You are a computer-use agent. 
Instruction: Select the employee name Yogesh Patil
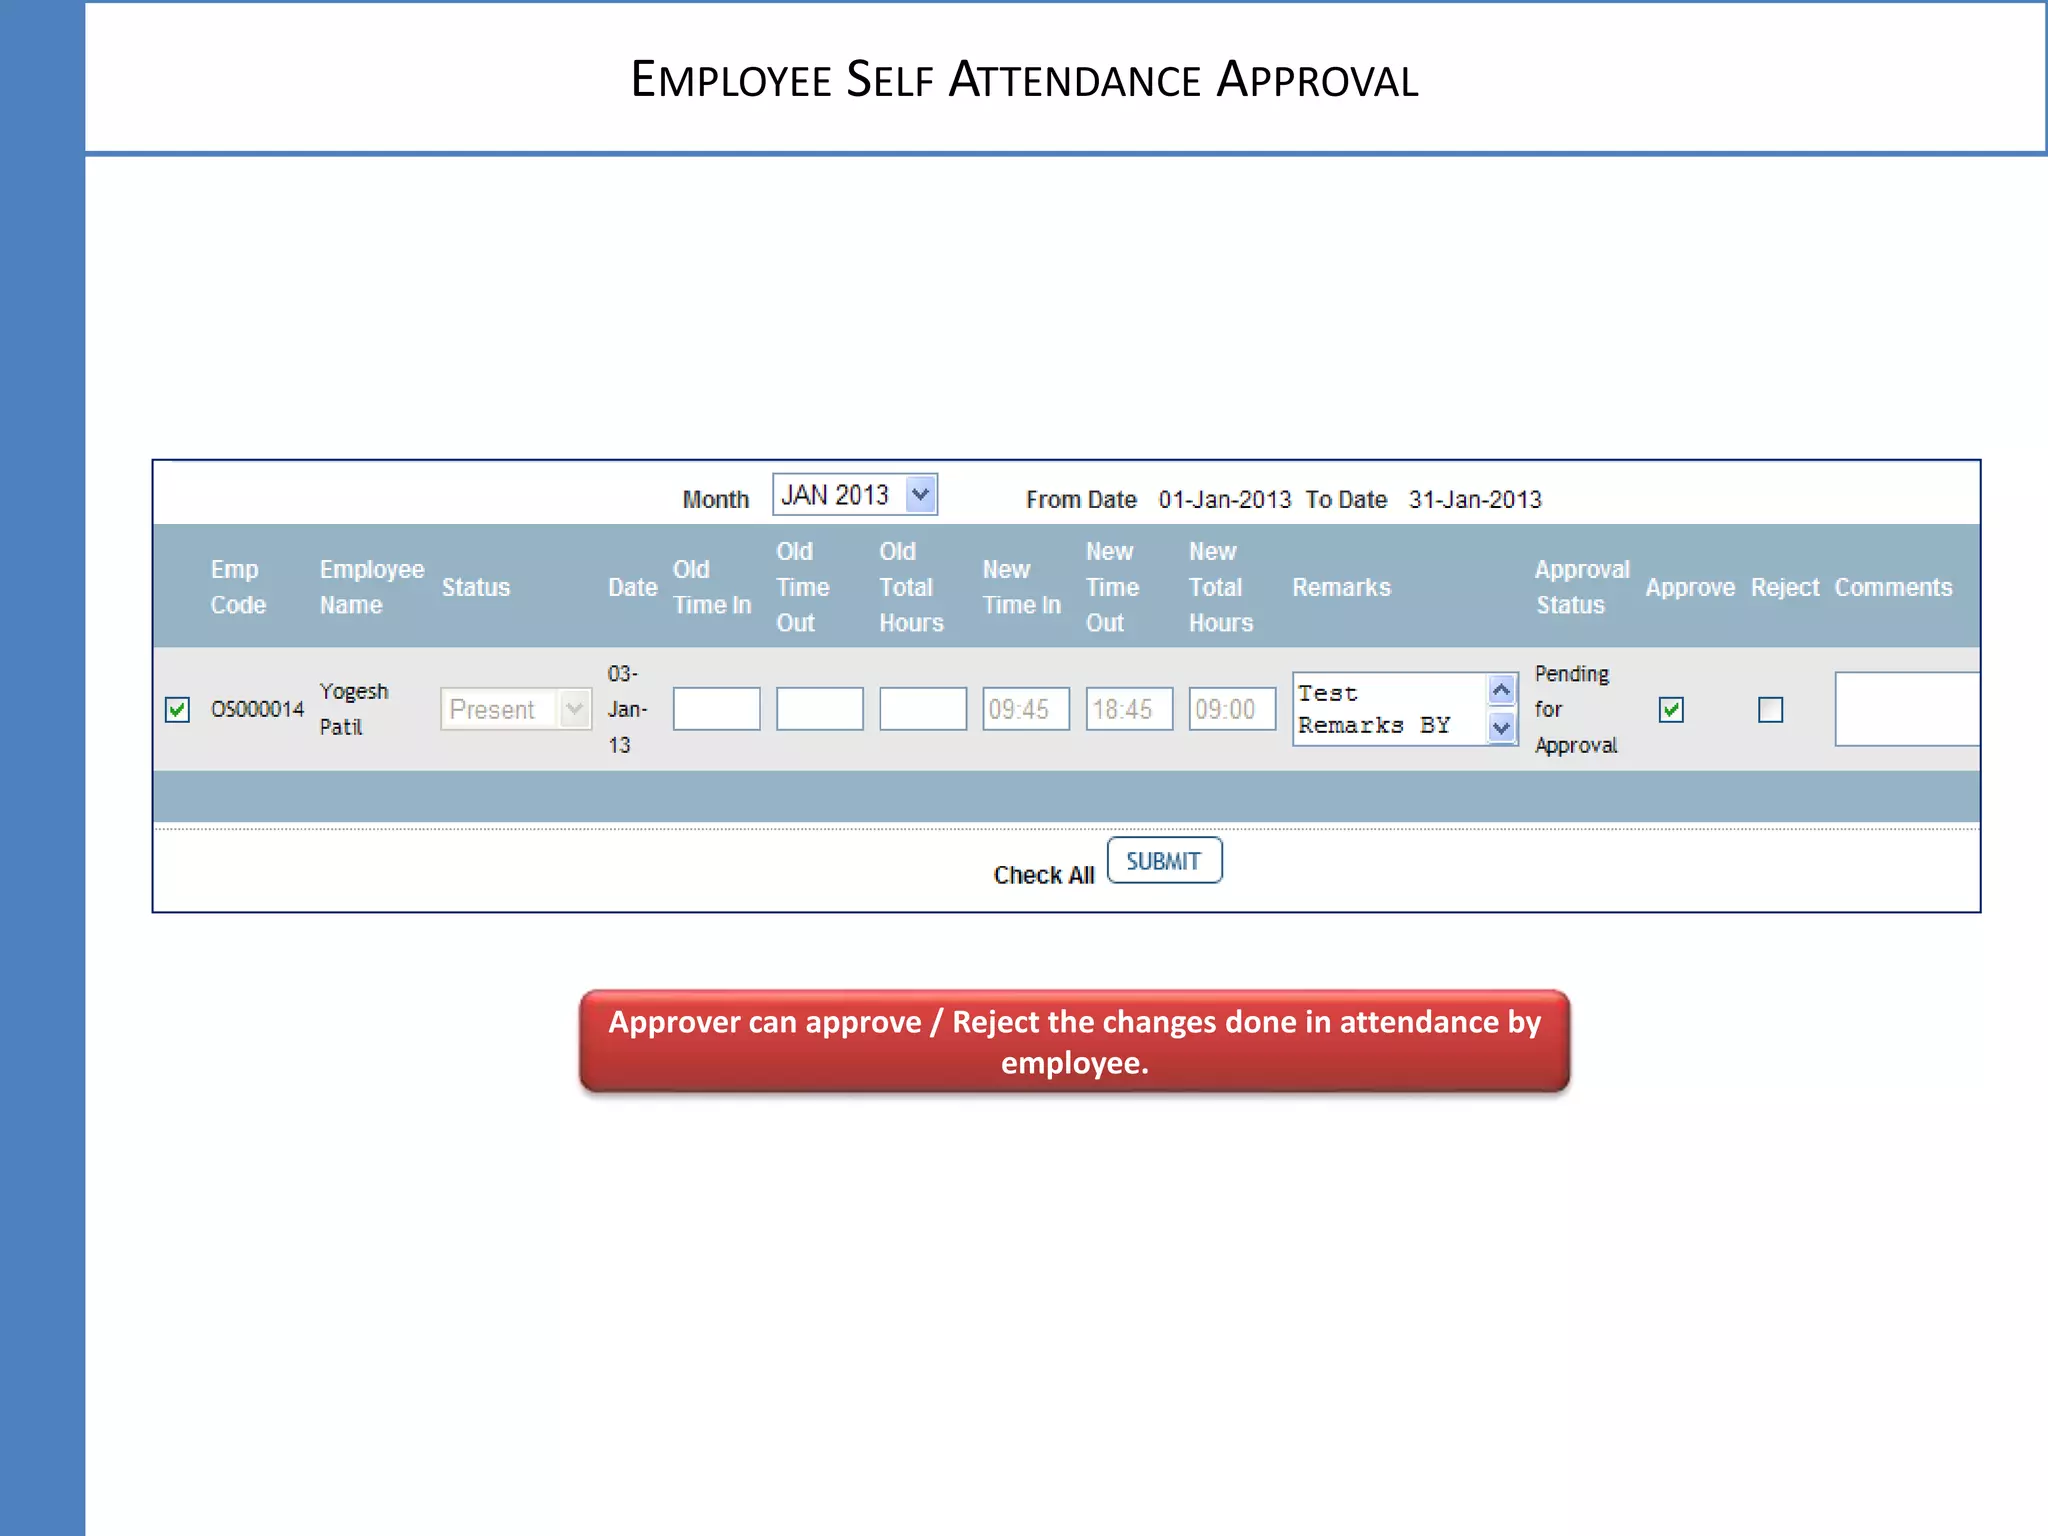coord(354,709)
